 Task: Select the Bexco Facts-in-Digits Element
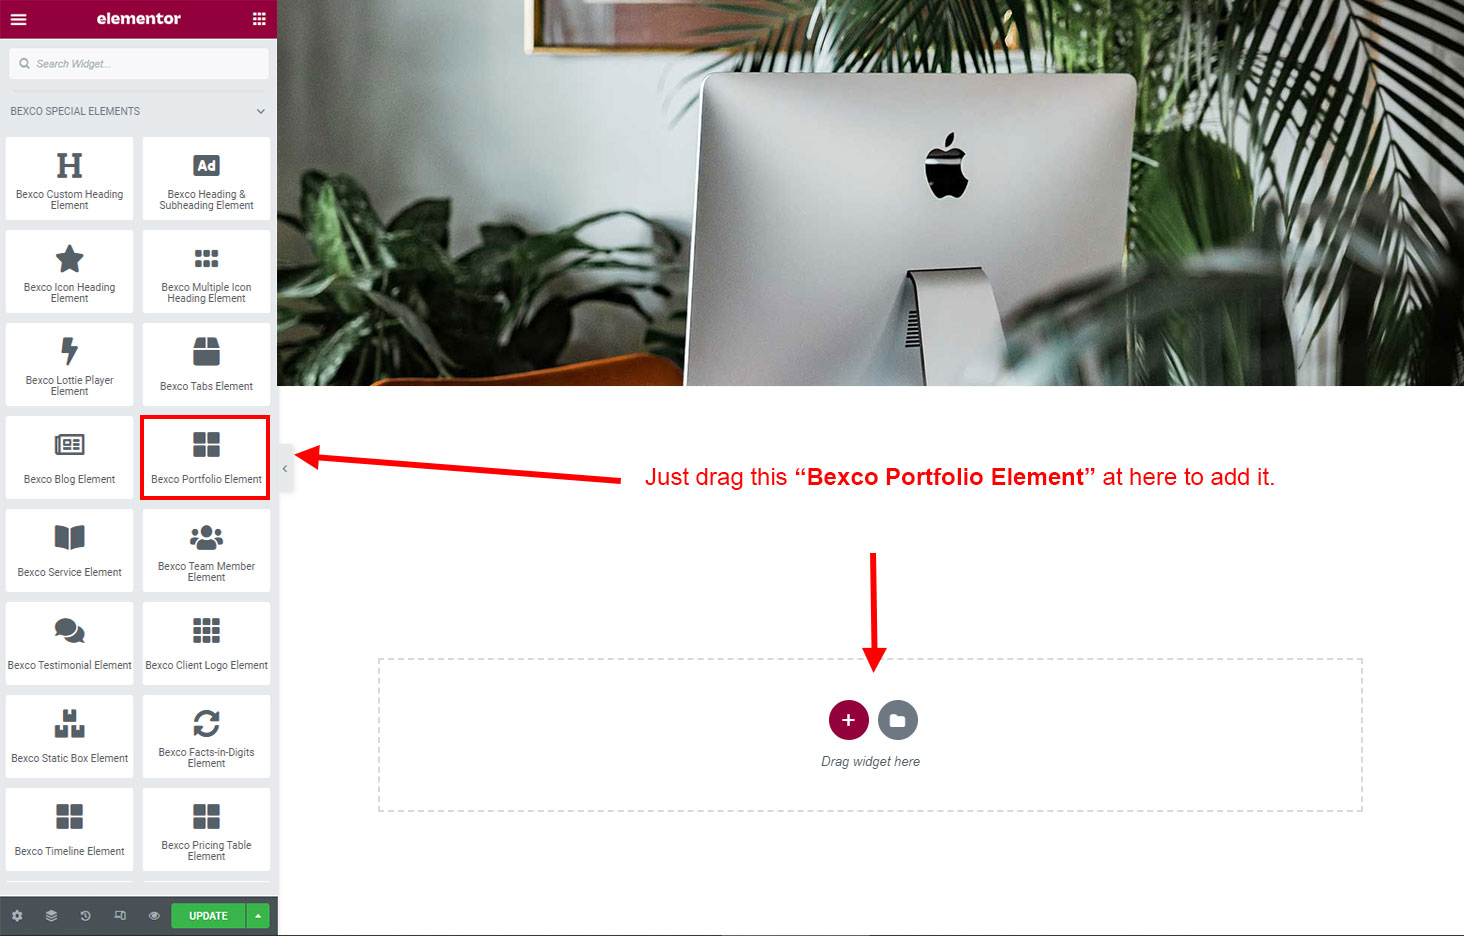[x=206, y=736]
